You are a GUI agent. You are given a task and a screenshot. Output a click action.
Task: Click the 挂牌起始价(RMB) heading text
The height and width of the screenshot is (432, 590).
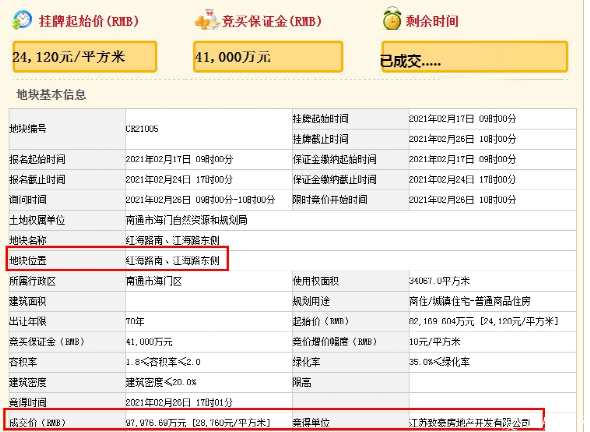point(89,21)
